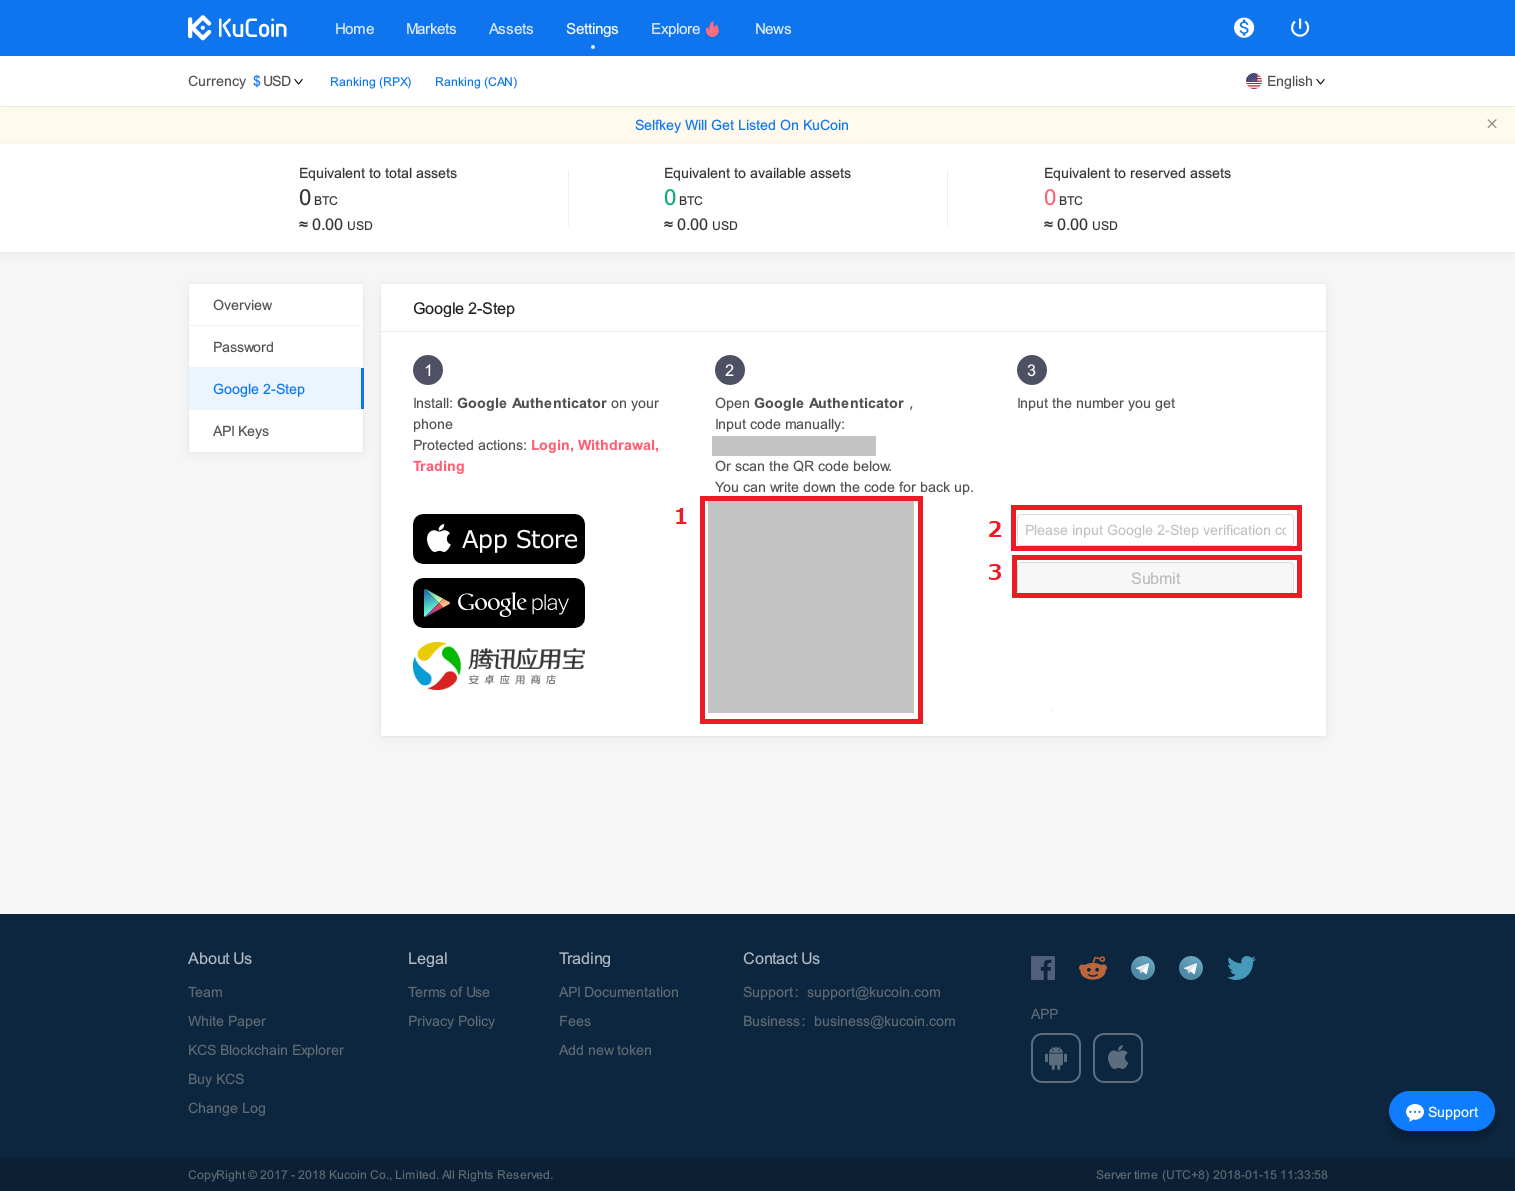Open the Google Play download badge
Screen dimensions: 1515x1191
click(x=499, y=603)
